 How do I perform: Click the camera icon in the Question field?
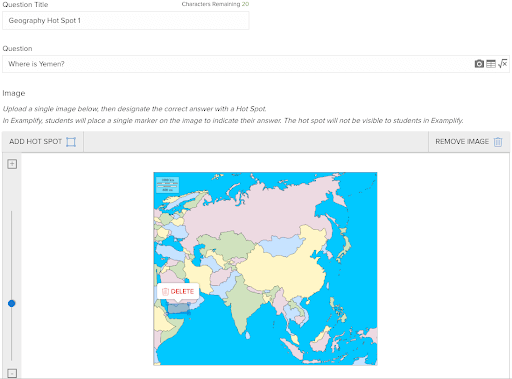coord(479,64)
